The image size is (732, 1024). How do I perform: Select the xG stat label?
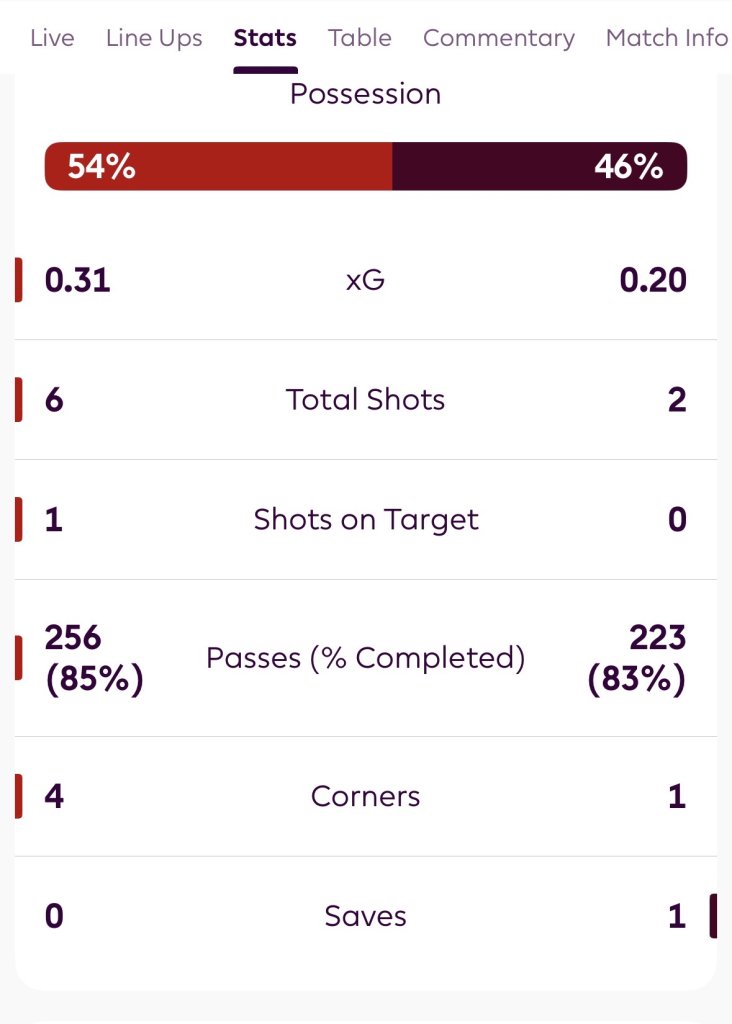tap(365, 280)
